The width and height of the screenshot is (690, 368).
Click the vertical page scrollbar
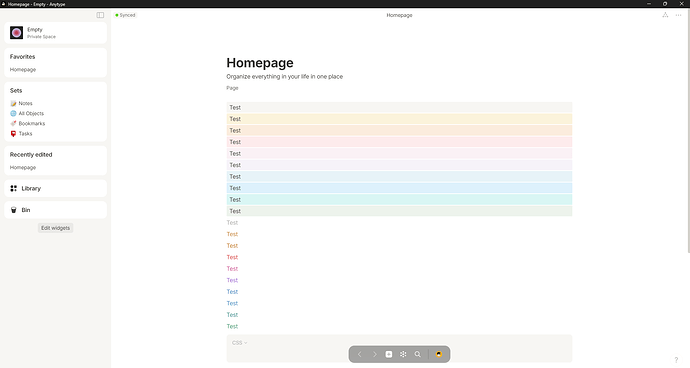click(x=688, y=131)
